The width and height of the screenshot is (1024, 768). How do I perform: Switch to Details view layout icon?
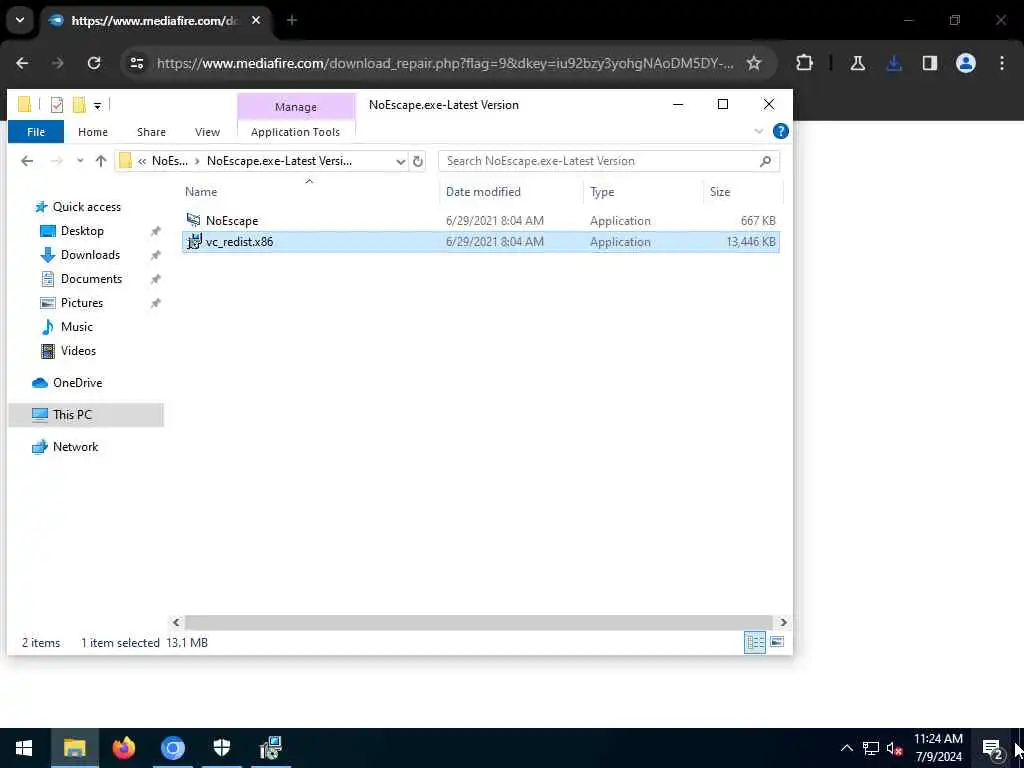tap(755, 643)
